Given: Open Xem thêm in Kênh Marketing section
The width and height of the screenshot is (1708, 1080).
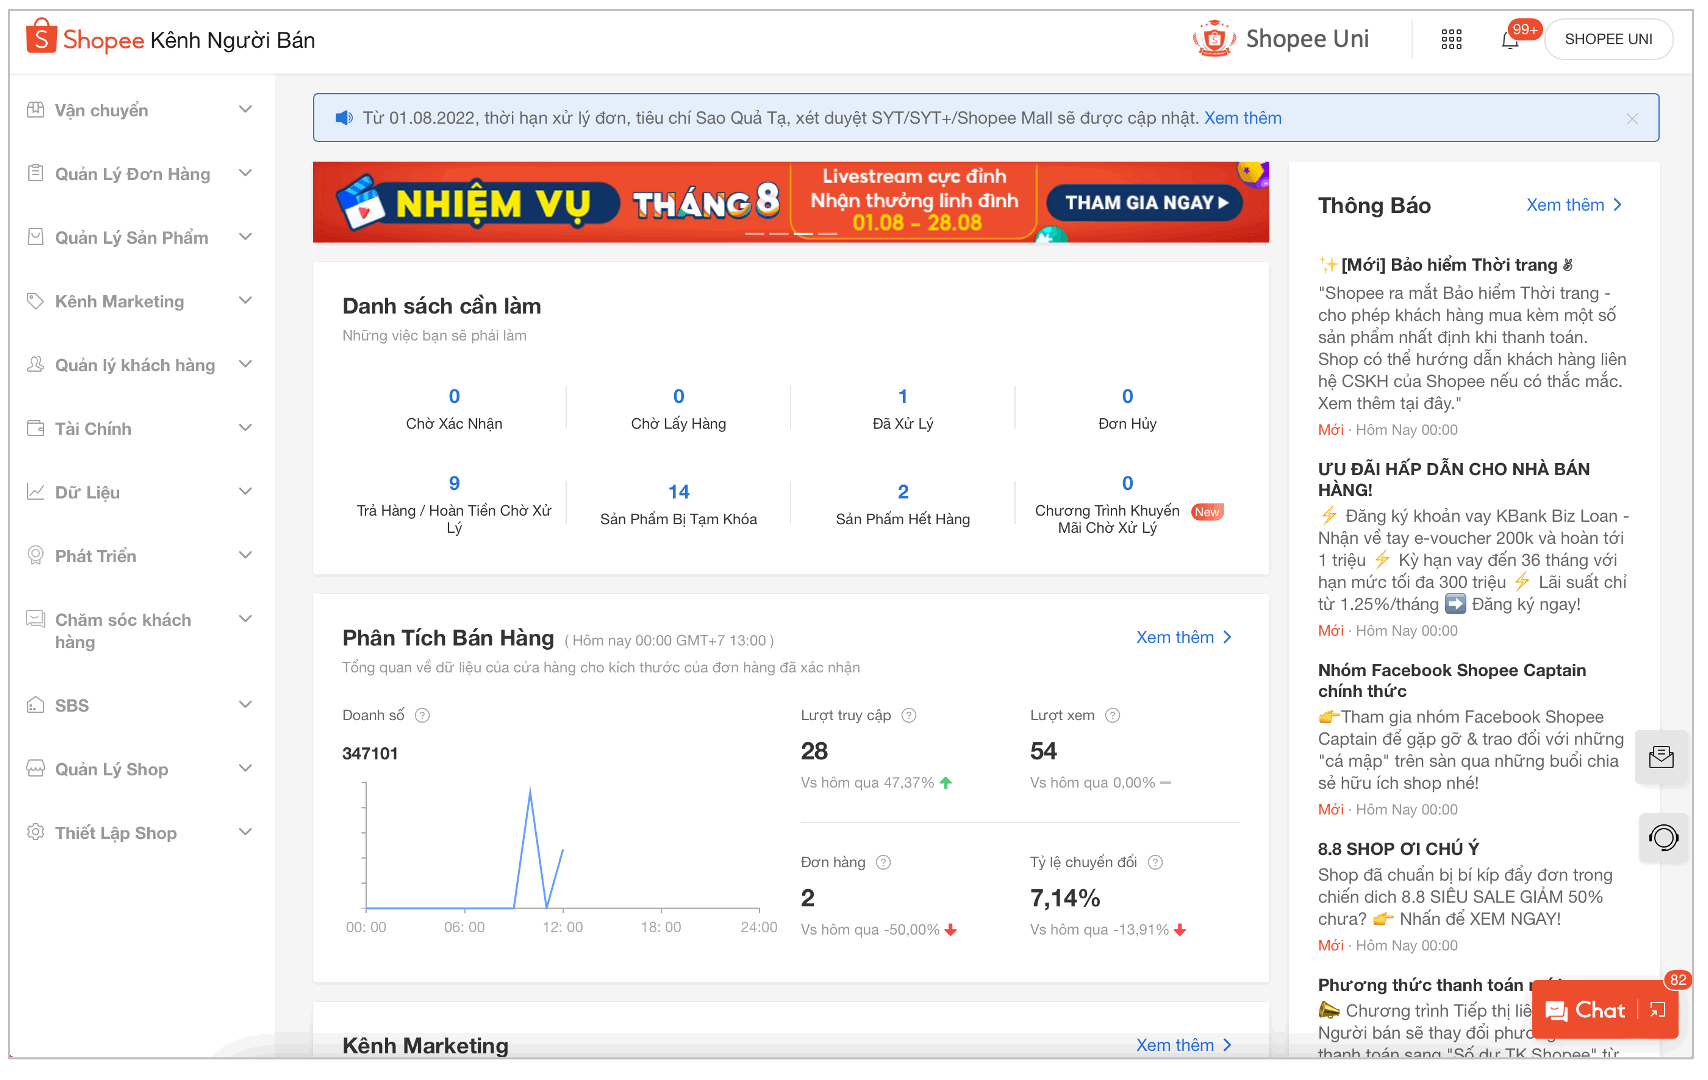Looking at the screenshot, I should point(1184,1045).
